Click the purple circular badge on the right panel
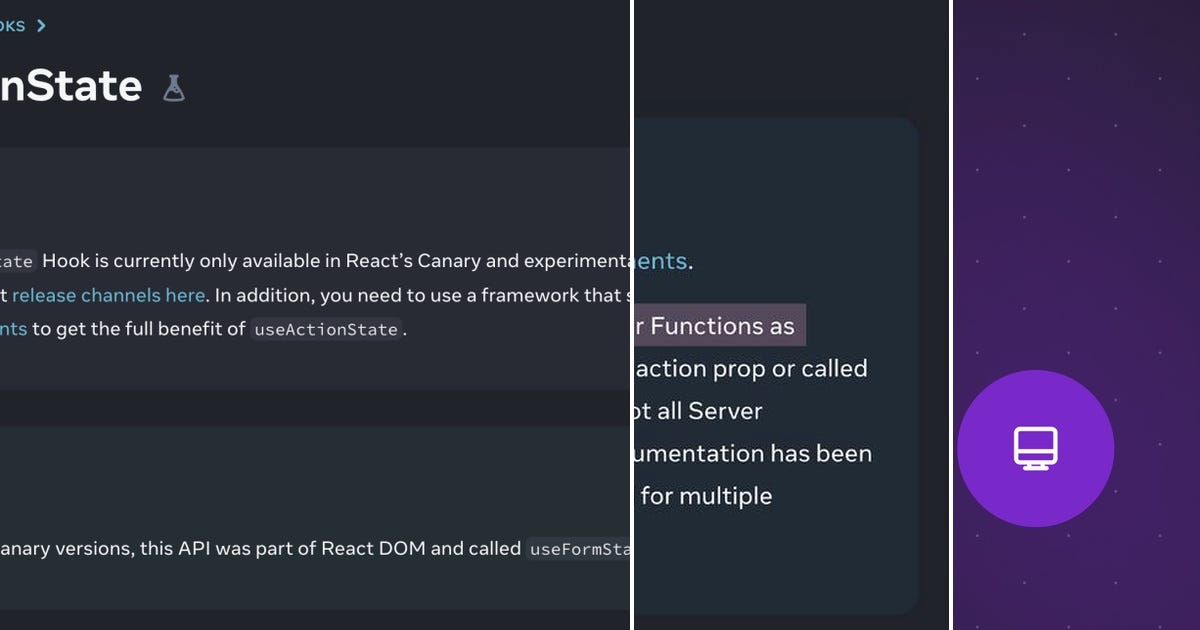 click(x=1035, y=449)
